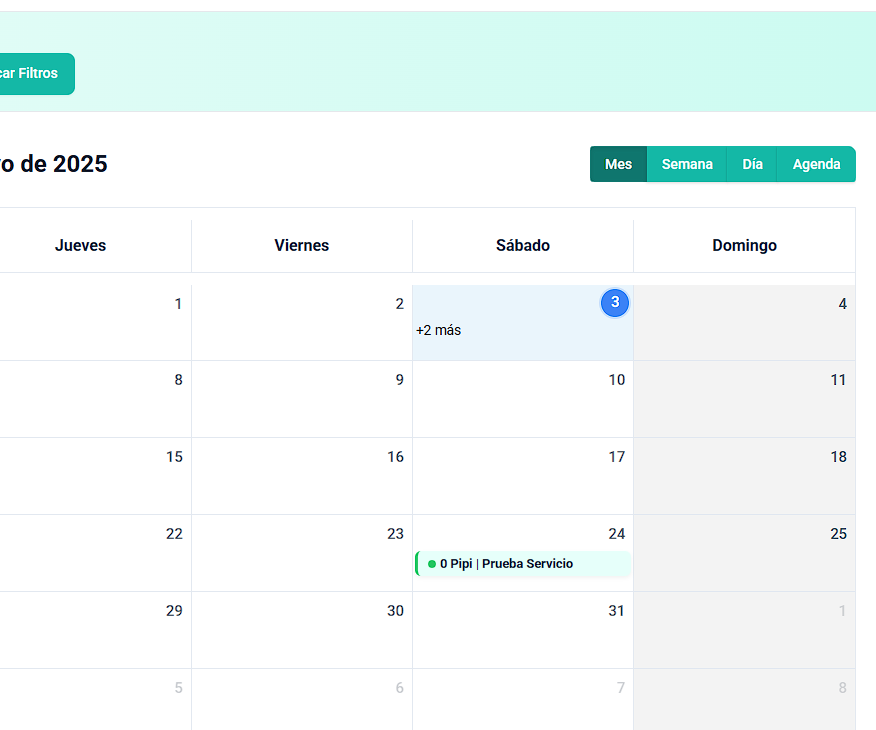Show the Agenda view
Screen dimensions: 876x730
point(816,164)
